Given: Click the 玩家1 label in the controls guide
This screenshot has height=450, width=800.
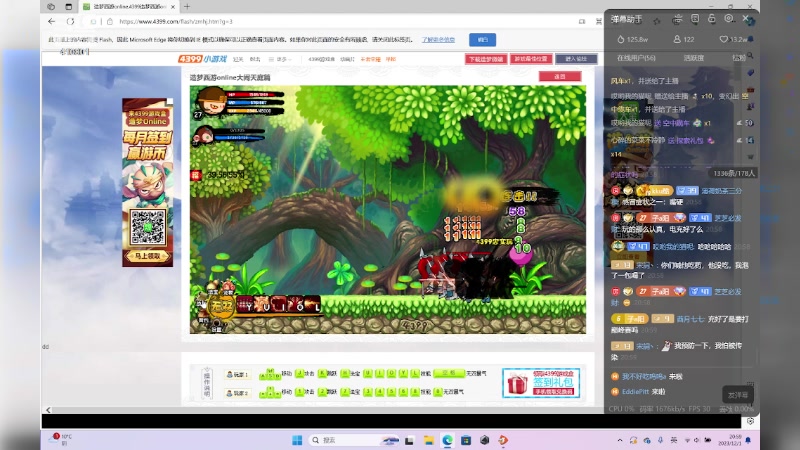Looking at the screenshot, I should [237, 374].
